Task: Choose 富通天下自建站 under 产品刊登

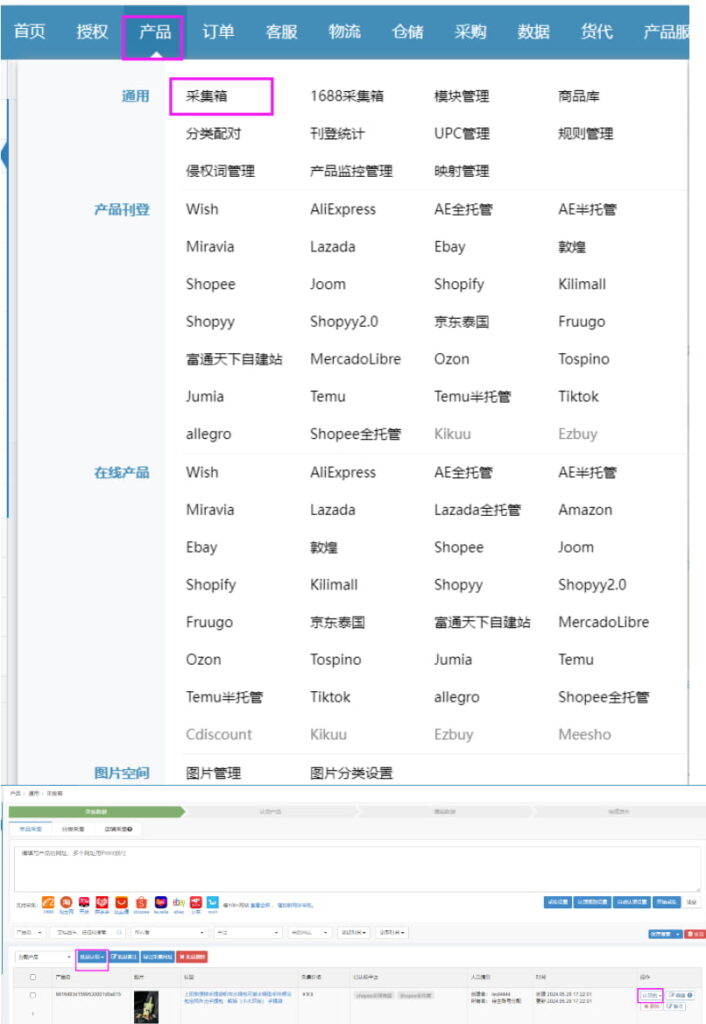Action: pyautogui.click(x=234, y=359)
